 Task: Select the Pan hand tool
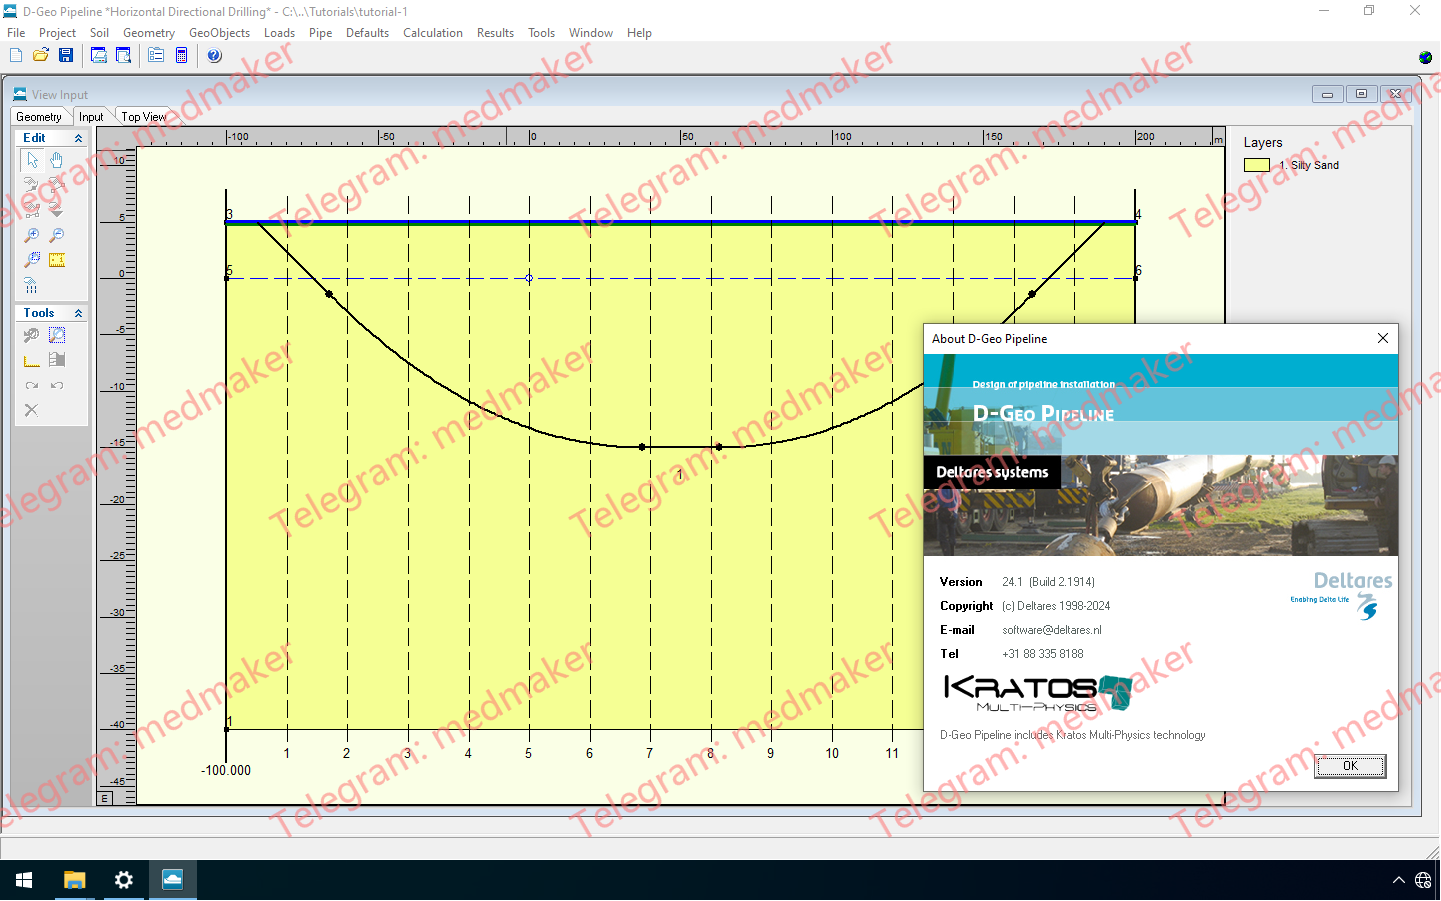click(56, 160)
